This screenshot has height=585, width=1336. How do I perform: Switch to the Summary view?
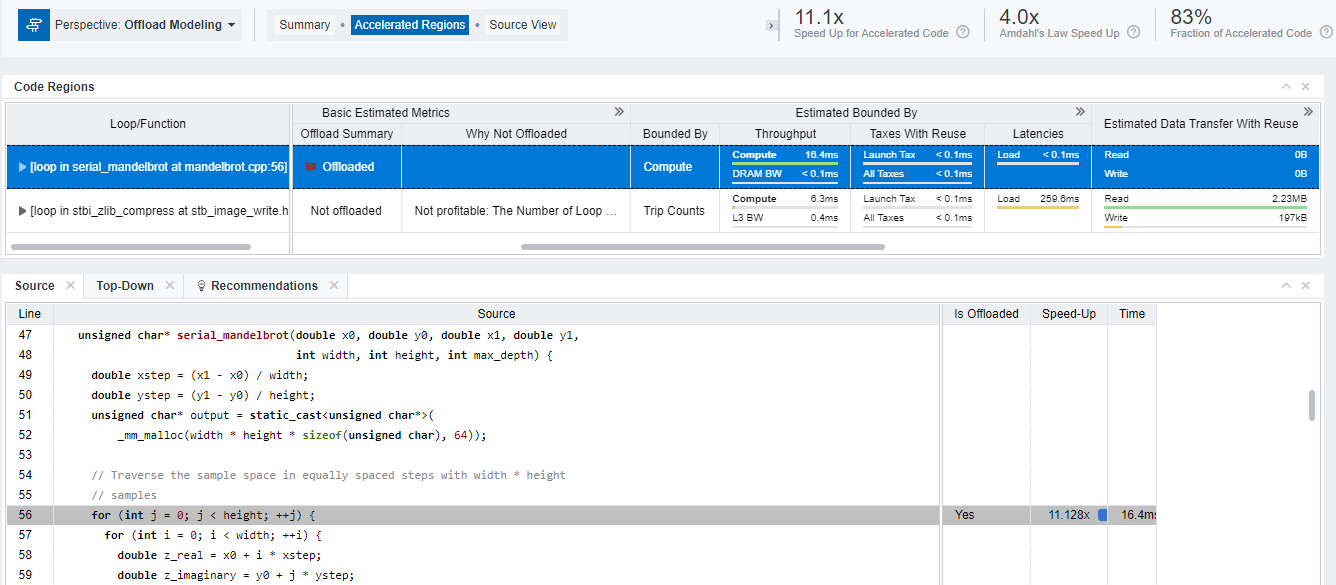(x=304, y=25)
